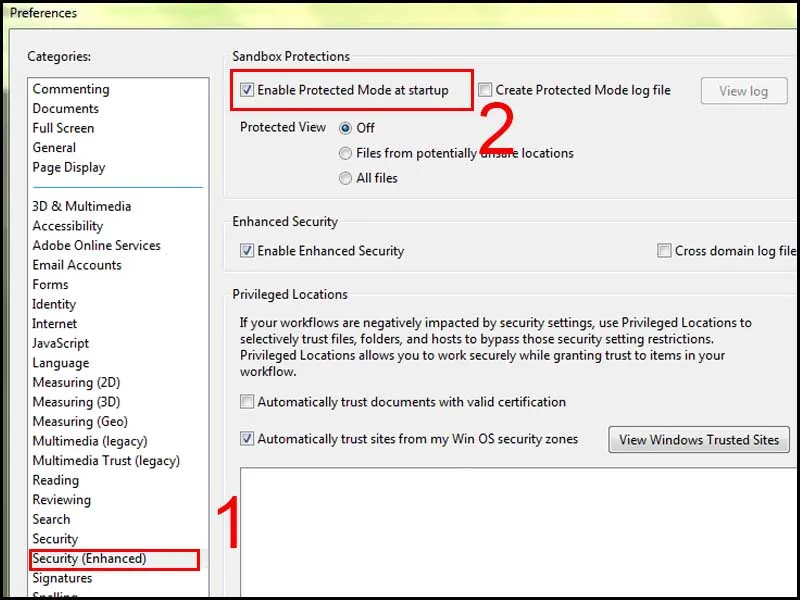
Task: Set Protected View to All files
Action: (x=346, y=178)
